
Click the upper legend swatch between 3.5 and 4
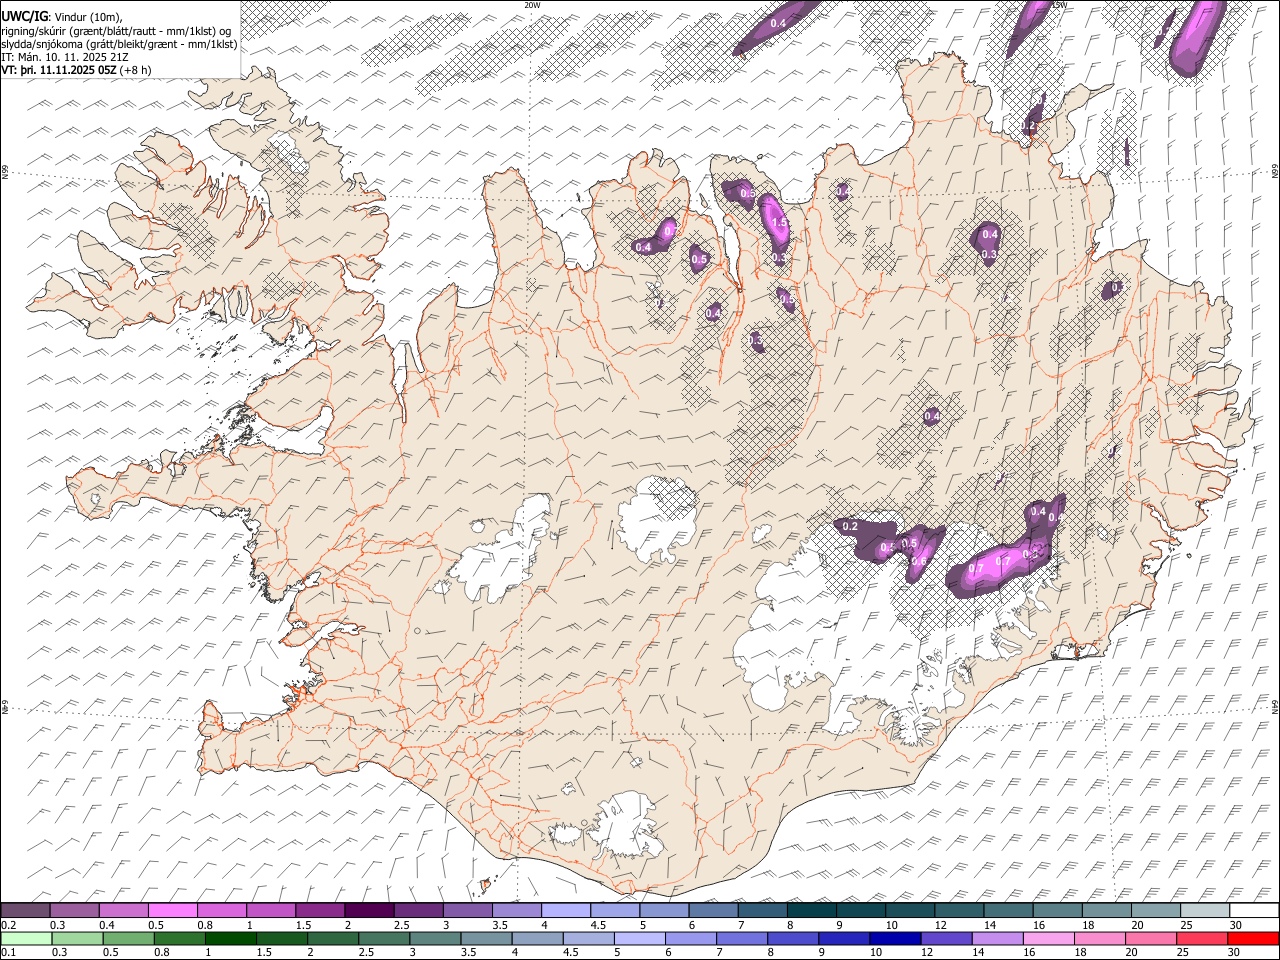click(x=516, y=910)
